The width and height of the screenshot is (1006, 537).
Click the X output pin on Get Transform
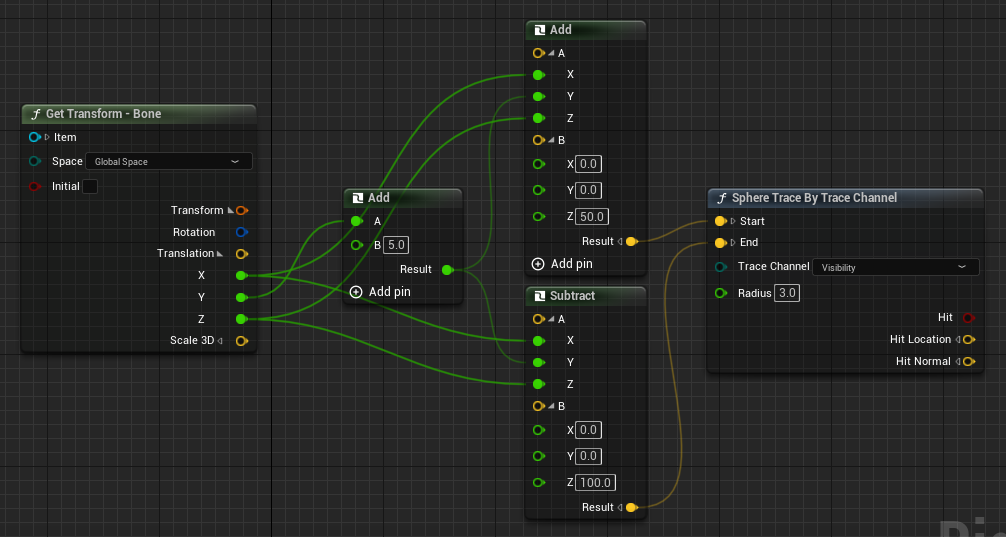(241, 276)
